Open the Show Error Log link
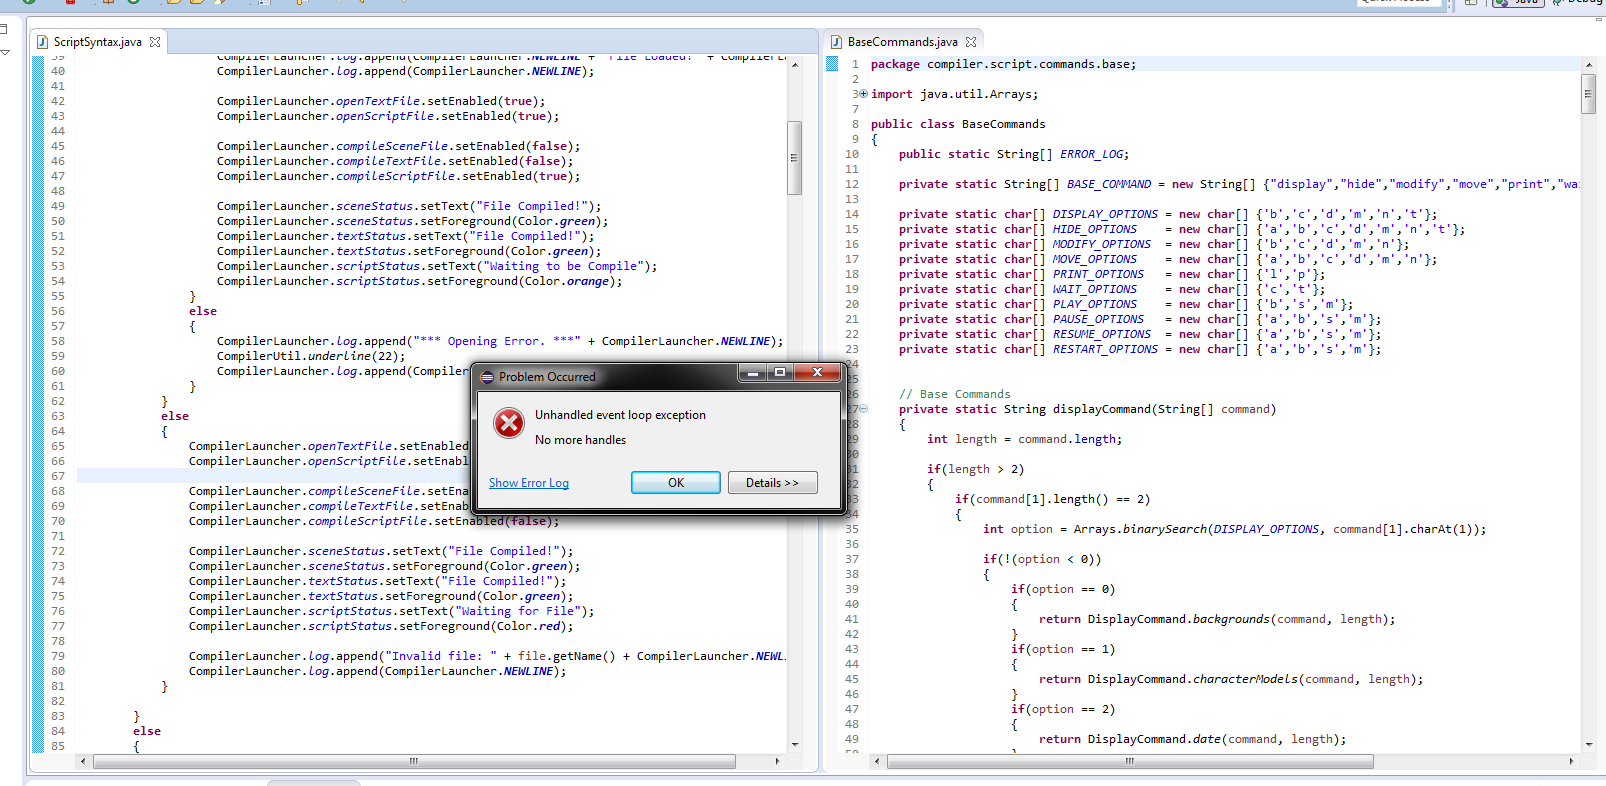Viewport: 1606px width, 786px height. (x=529, y=483)
